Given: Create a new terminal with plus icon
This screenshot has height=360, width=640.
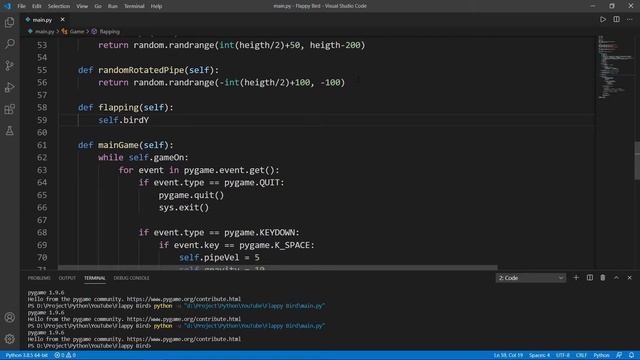Looking at the screenshot, I should coord(576,278).
